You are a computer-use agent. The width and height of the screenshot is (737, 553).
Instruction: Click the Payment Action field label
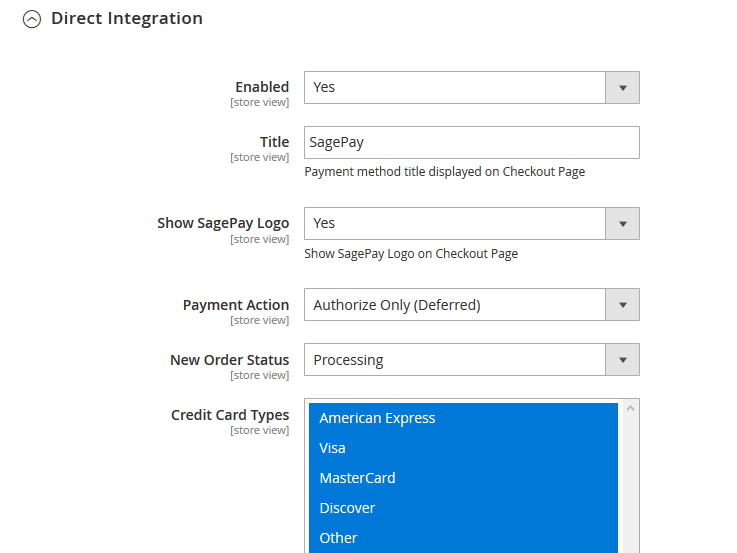point(235,305)
